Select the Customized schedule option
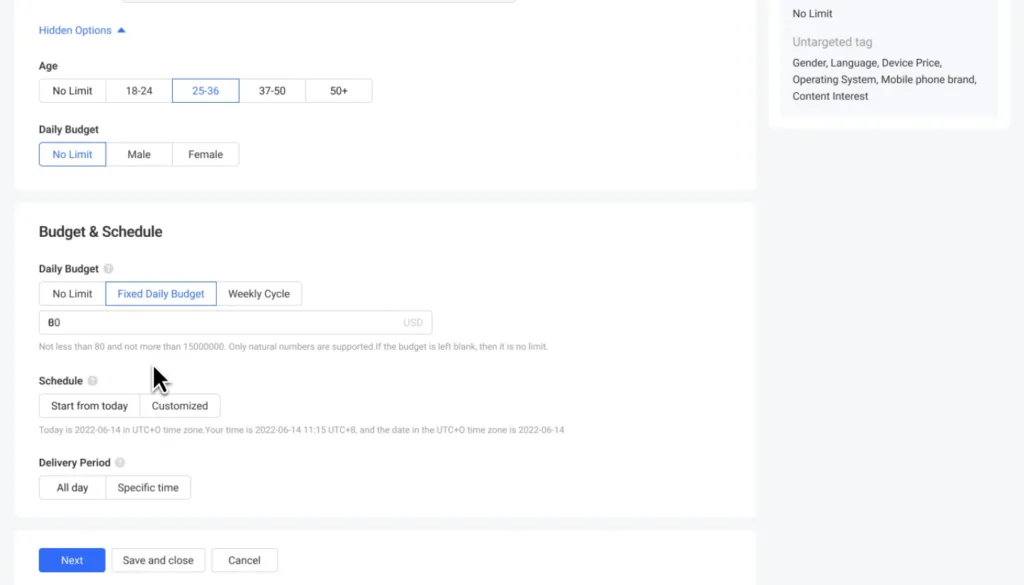1024x585 pixels. [x=180, y=406]
